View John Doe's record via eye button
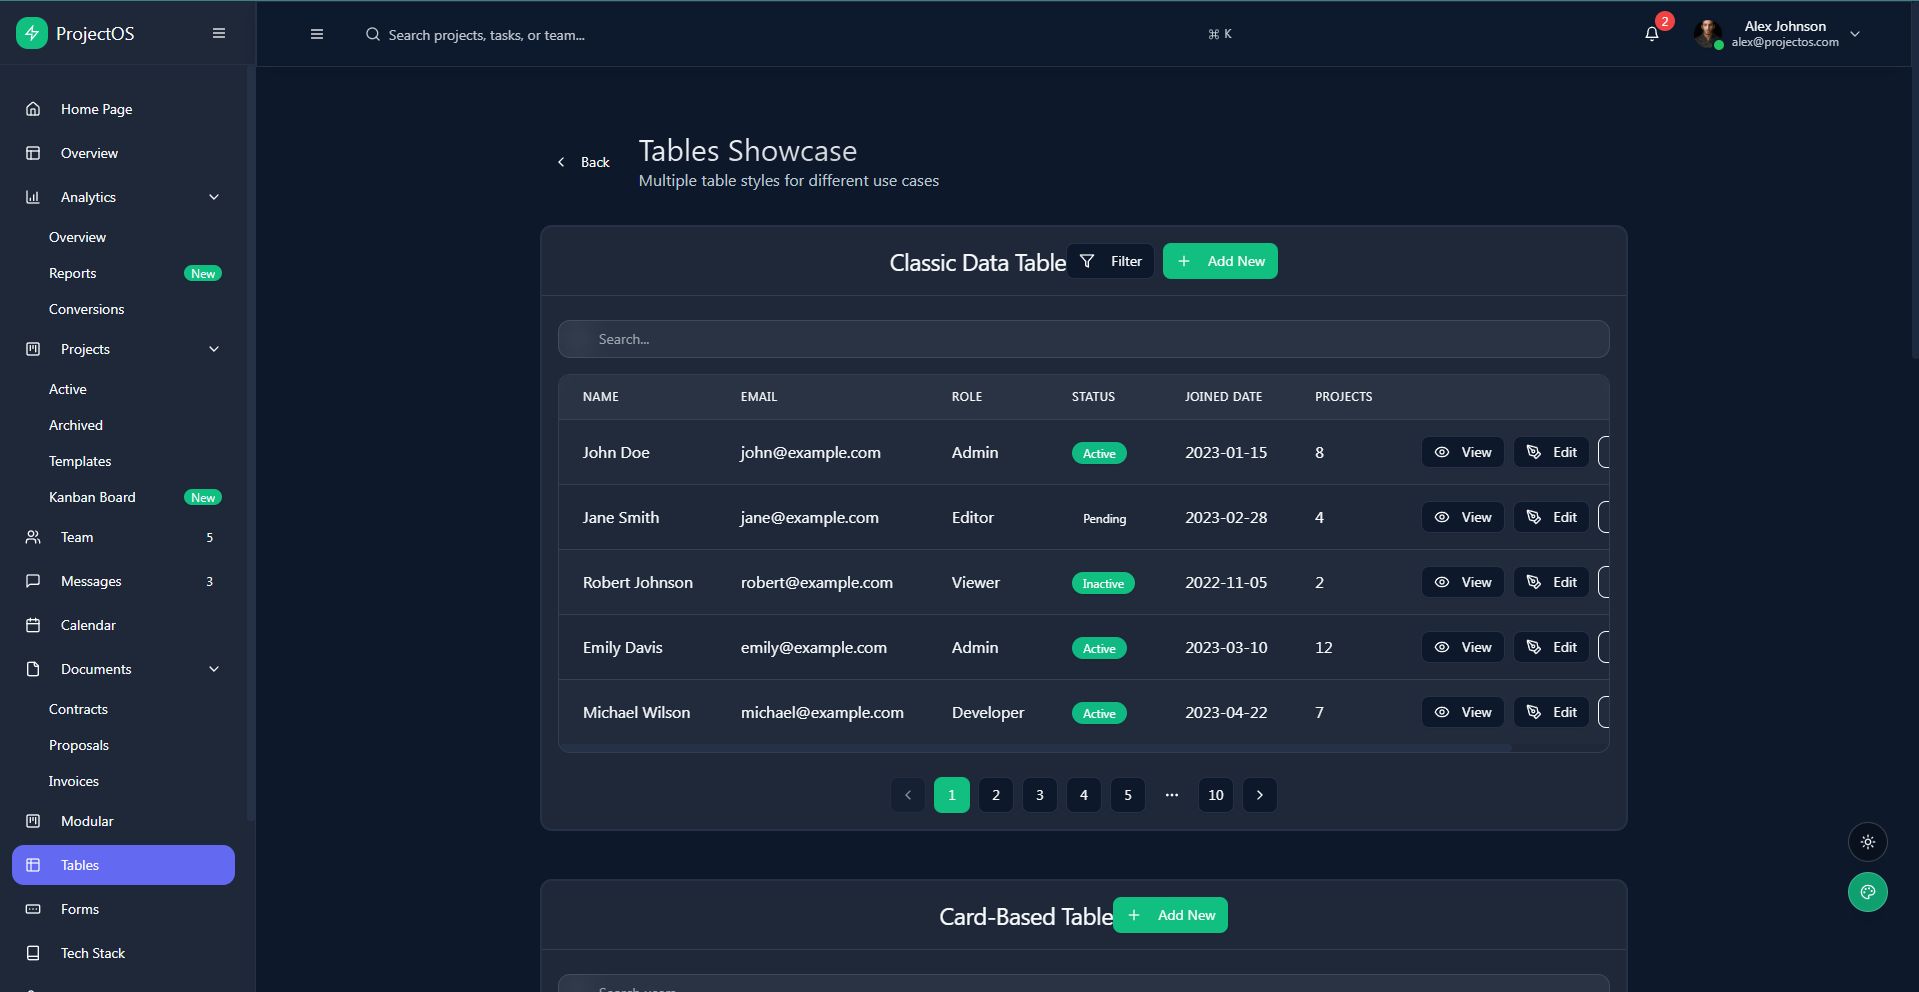The height and width of the screenshot is (992, 1919). point(1462,452)
